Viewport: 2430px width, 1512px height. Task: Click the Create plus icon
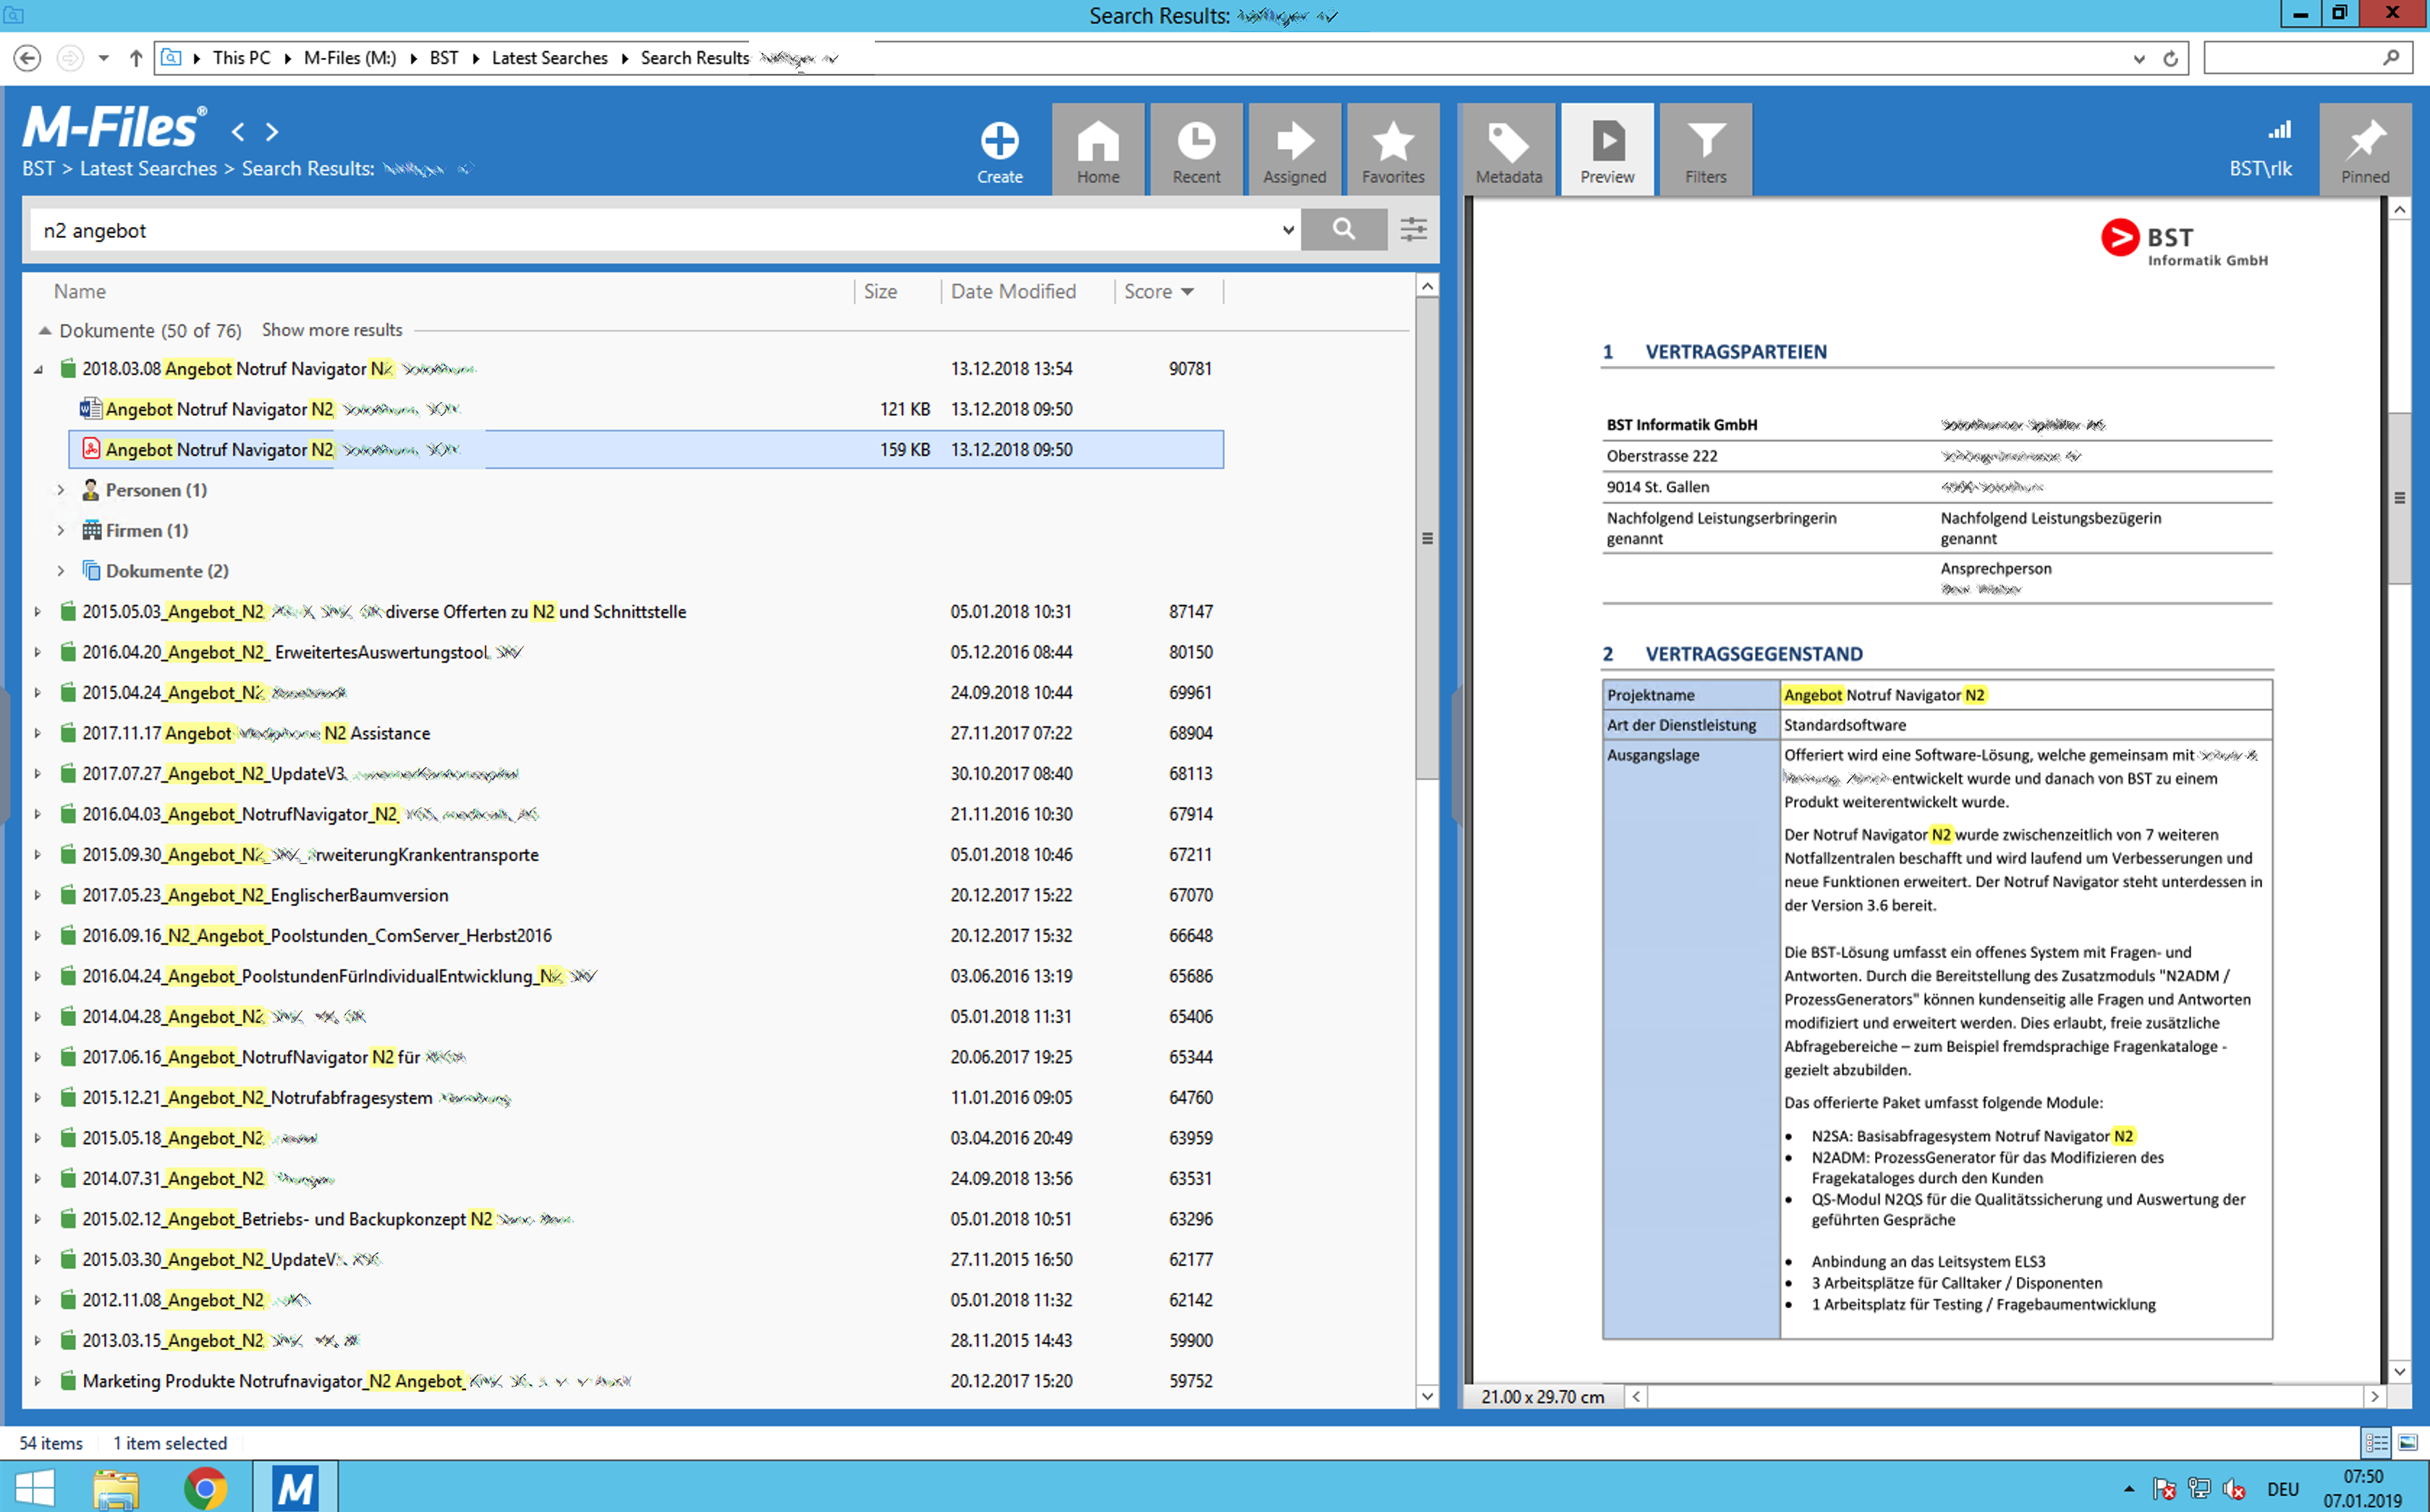point(999,141)
